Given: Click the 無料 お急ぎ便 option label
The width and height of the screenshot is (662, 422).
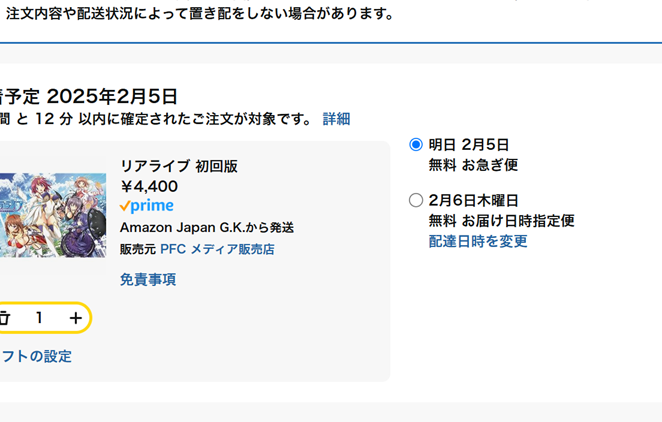Looking at the screenshot, I should [473, 165].
